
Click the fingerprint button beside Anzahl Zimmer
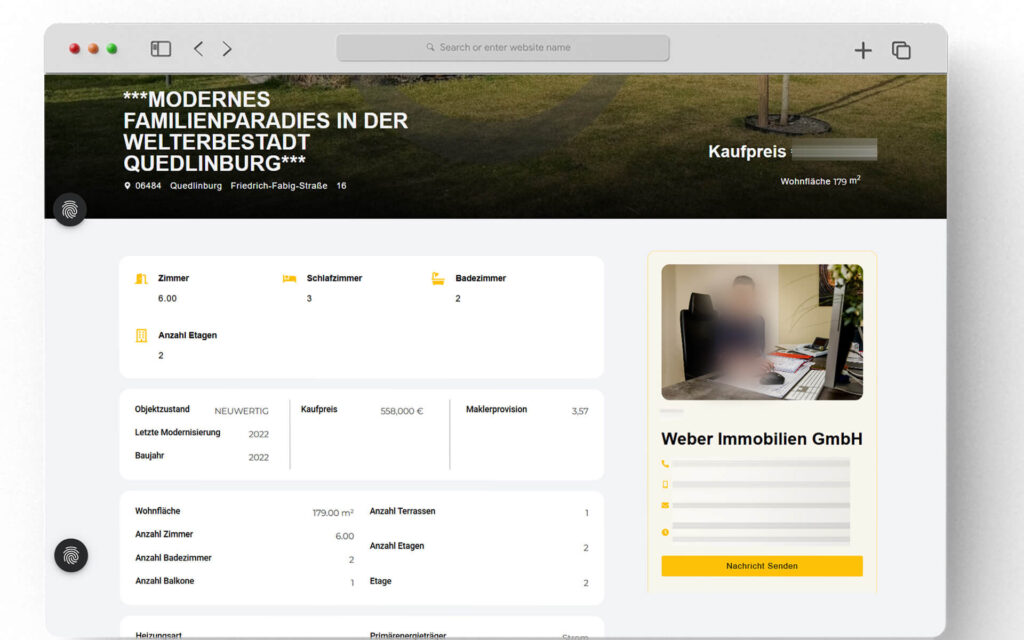pyautogui.click(x=71, y=555)
